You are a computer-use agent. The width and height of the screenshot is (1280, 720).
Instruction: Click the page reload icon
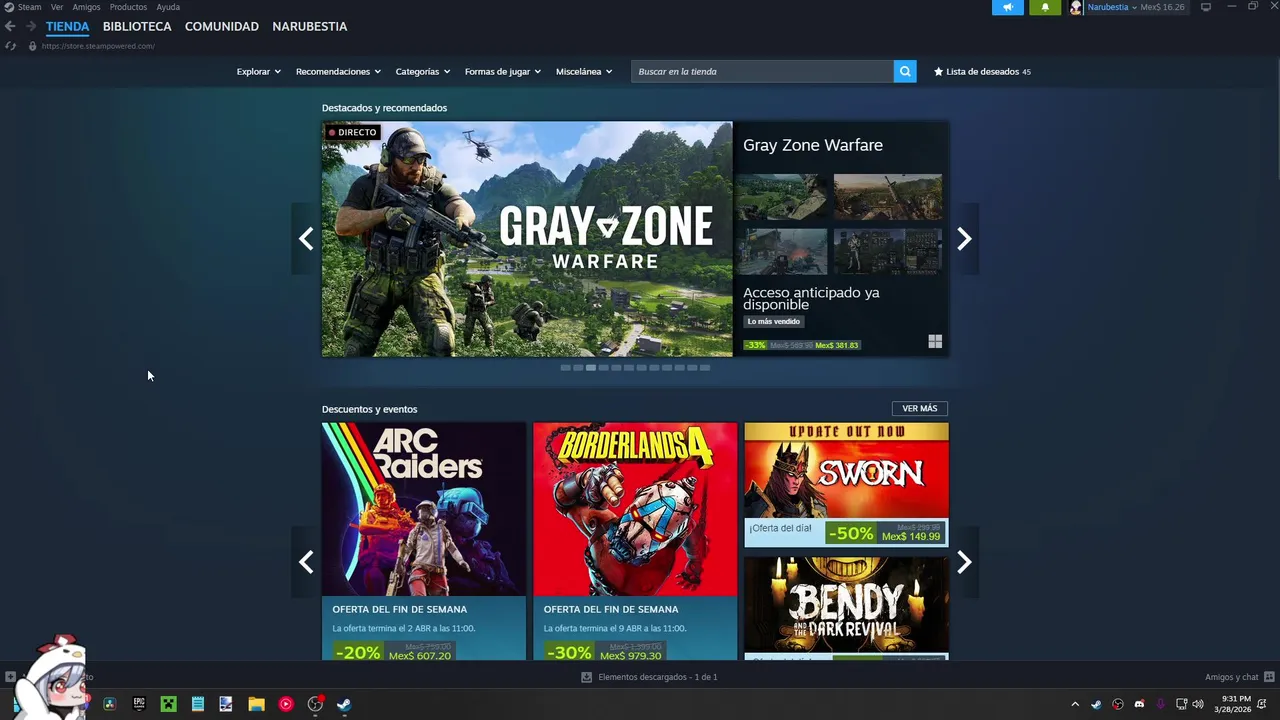click(10, 46)
